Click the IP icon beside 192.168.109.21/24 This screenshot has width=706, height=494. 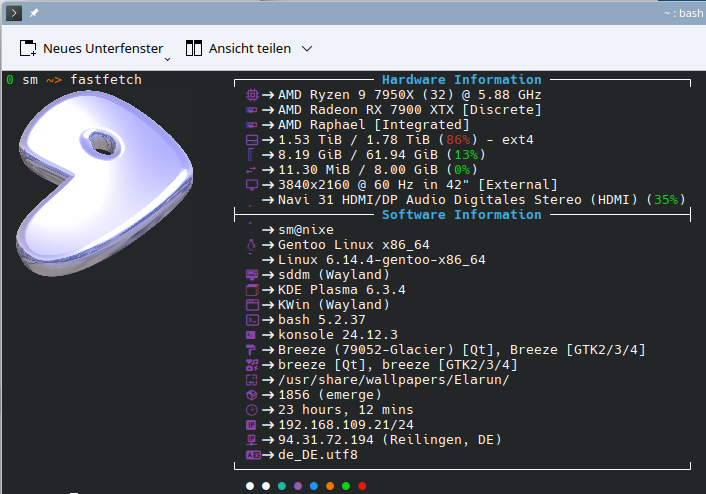(251, 425)
